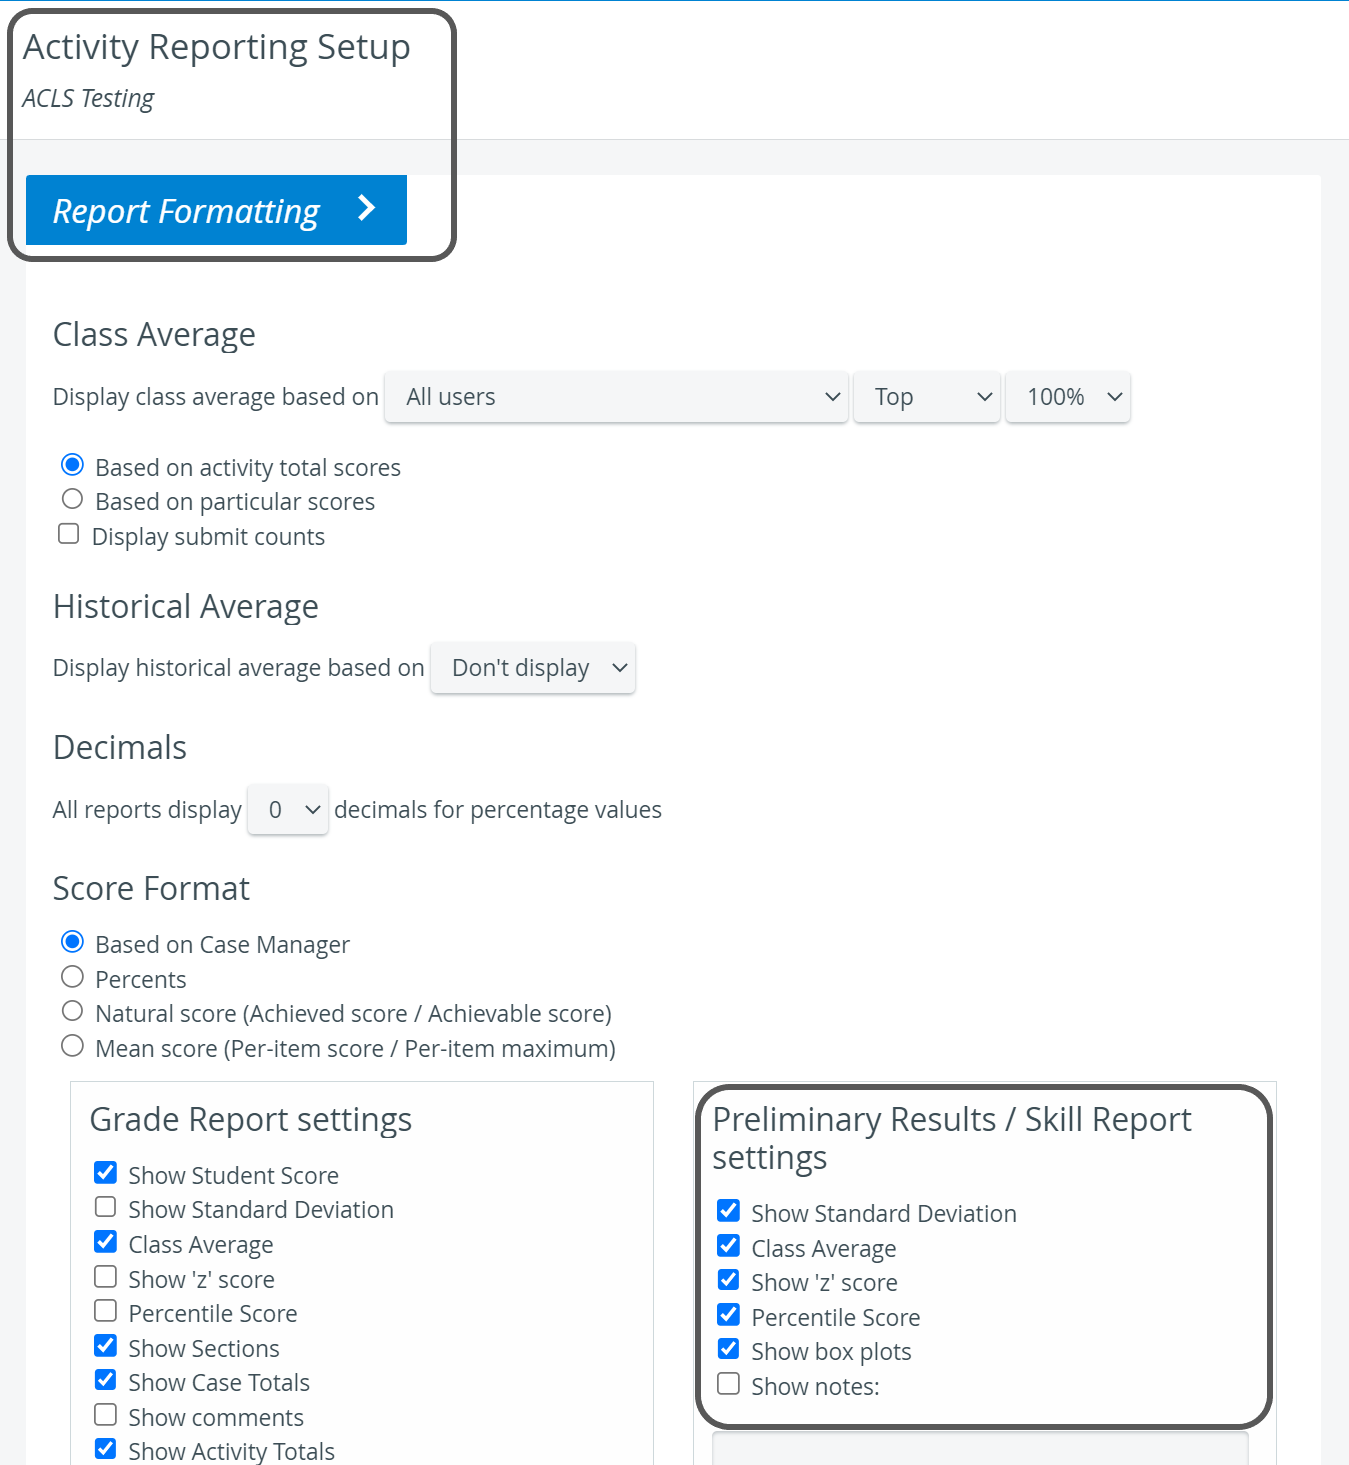Image resolution: width=1349 pixels, height=1465 pixels.
Task: Uncheck Show Student Score in Grade Report
Action: (105, 1172)
